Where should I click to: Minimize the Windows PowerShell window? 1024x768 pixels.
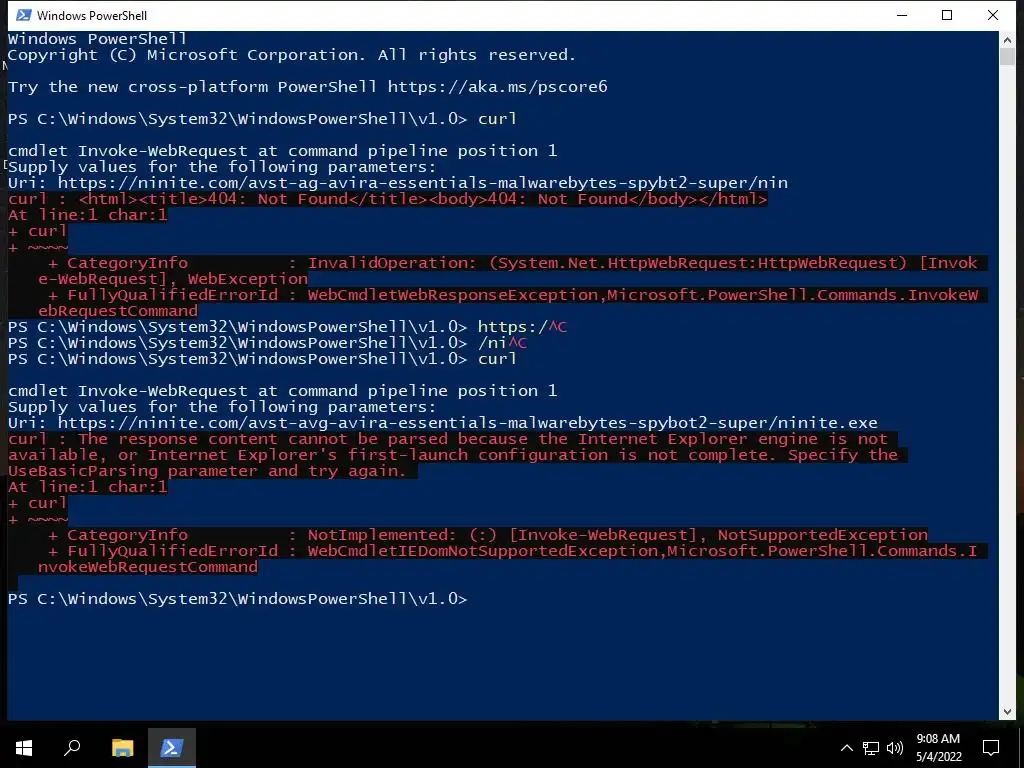click(x=903, y=15)
